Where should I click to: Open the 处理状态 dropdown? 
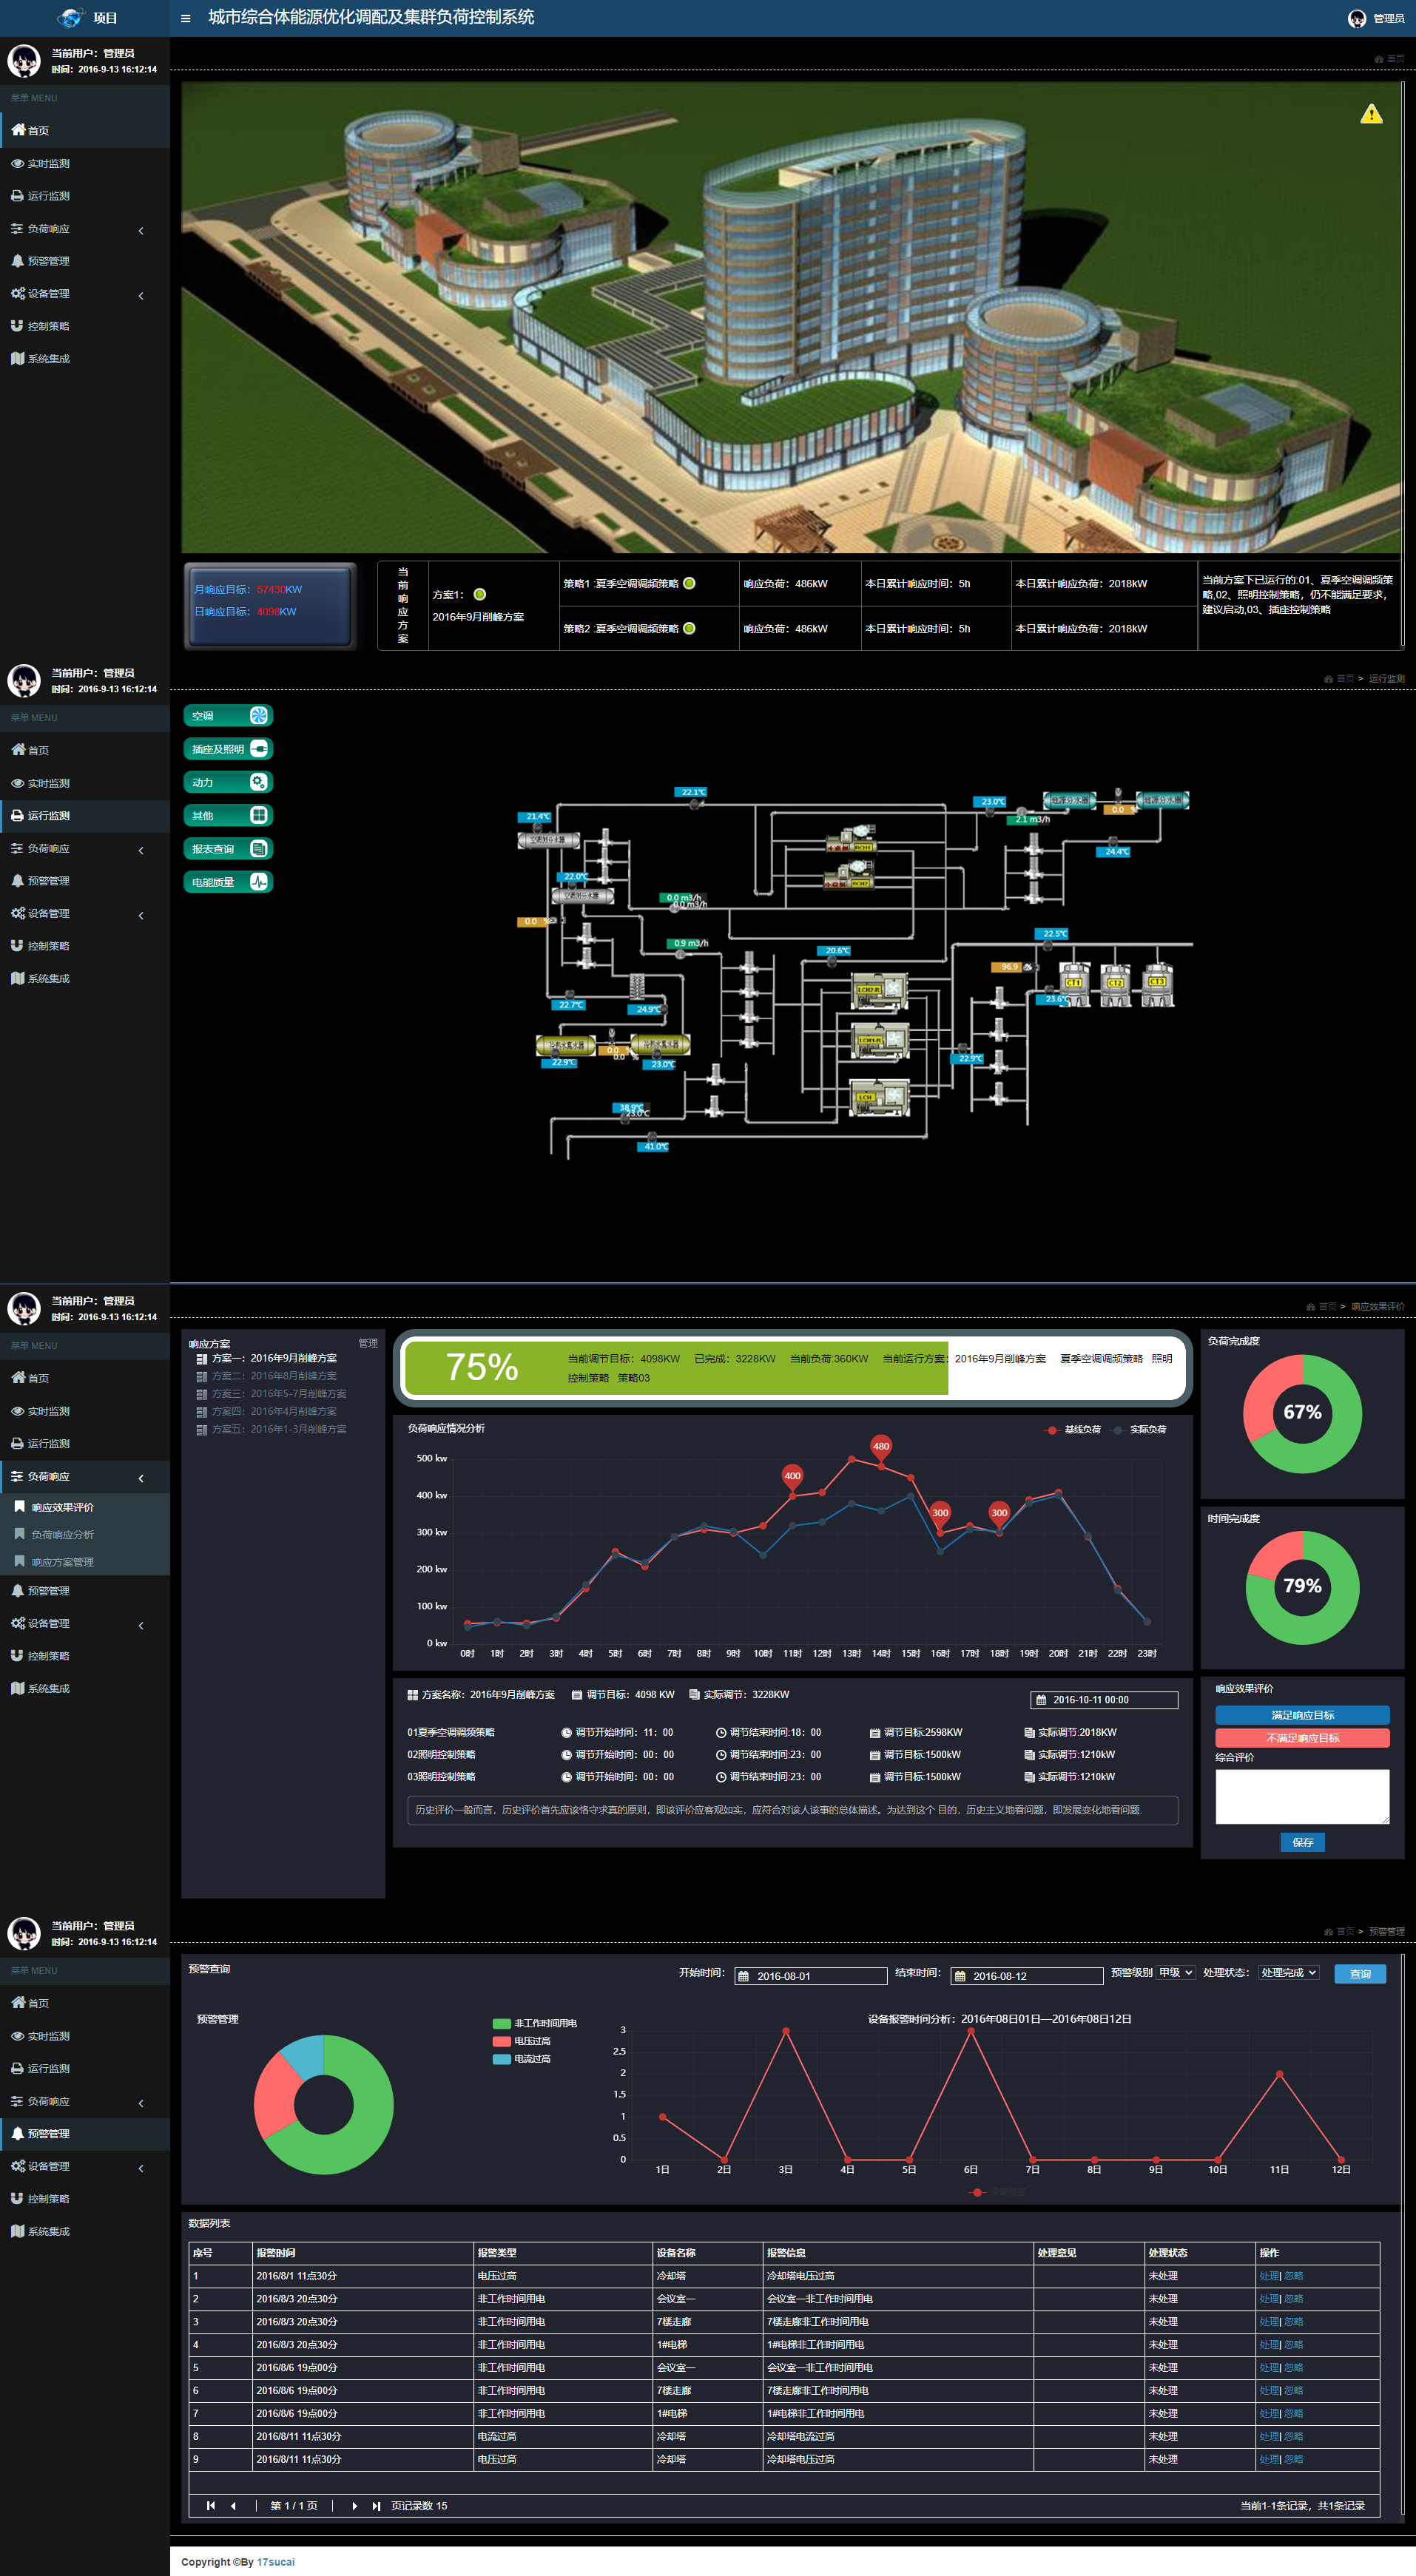click(x=1288, y=1973)
